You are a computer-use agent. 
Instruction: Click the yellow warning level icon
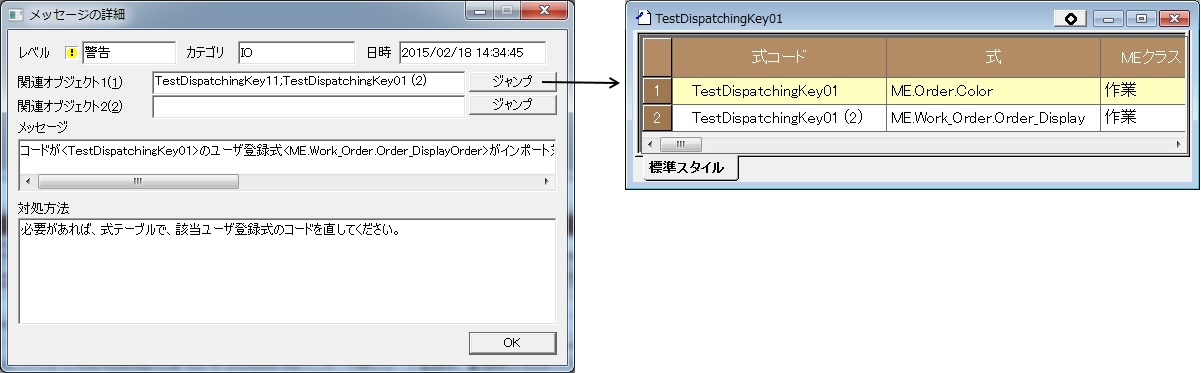pyautogui.click(x=72, y=52)
